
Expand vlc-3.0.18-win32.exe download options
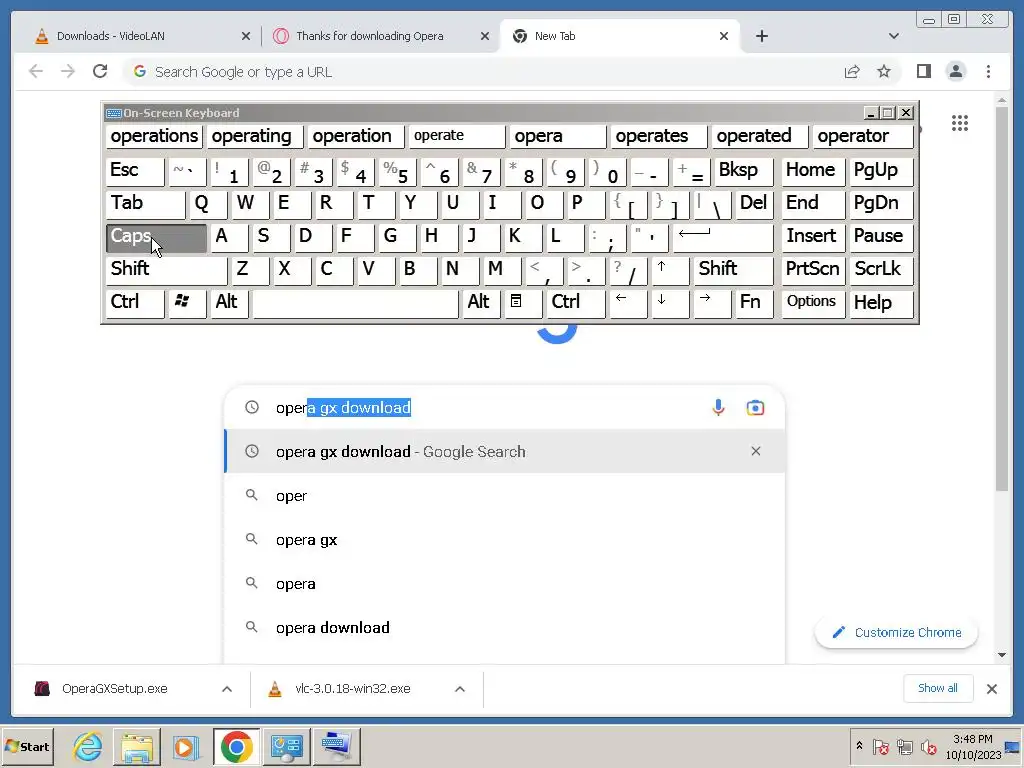tap(460, 689)
